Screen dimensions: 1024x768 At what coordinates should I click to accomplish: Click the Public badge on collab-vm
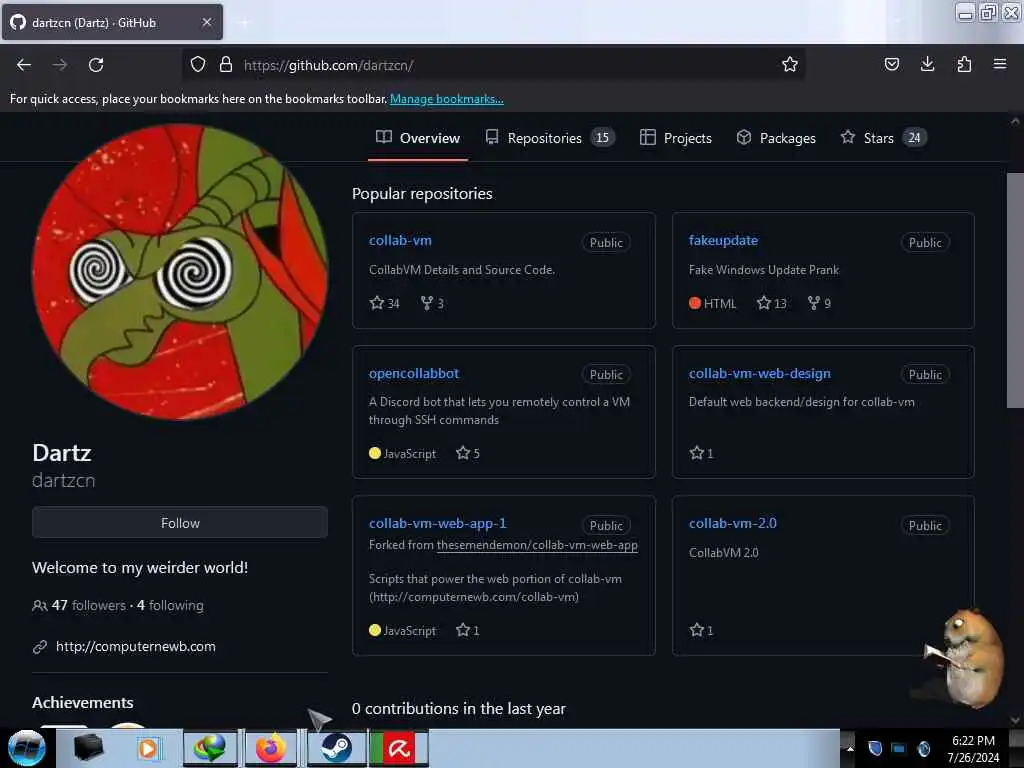pyautogui.click(x=606, y=242)
